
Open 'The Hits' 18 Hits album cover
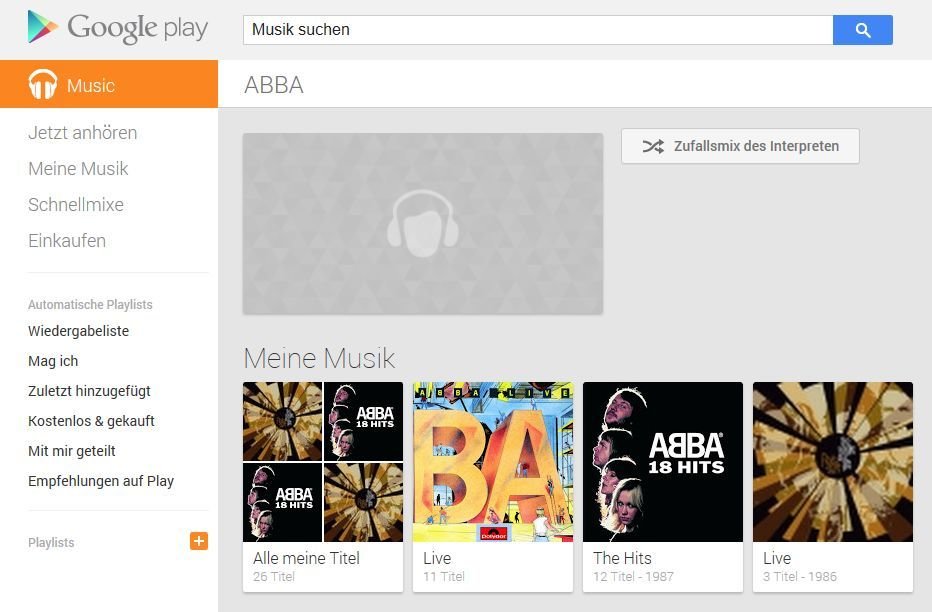coord(663,462)
